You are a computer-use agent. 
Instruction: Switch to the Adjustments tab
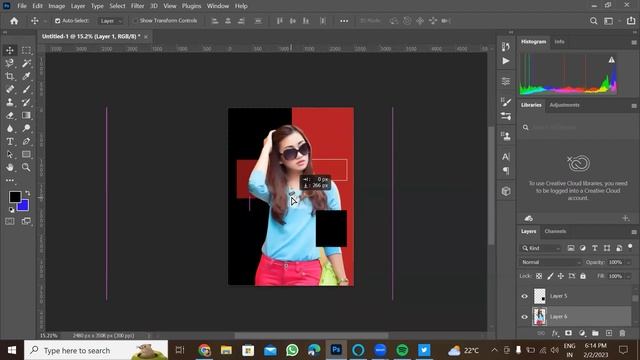564,105
